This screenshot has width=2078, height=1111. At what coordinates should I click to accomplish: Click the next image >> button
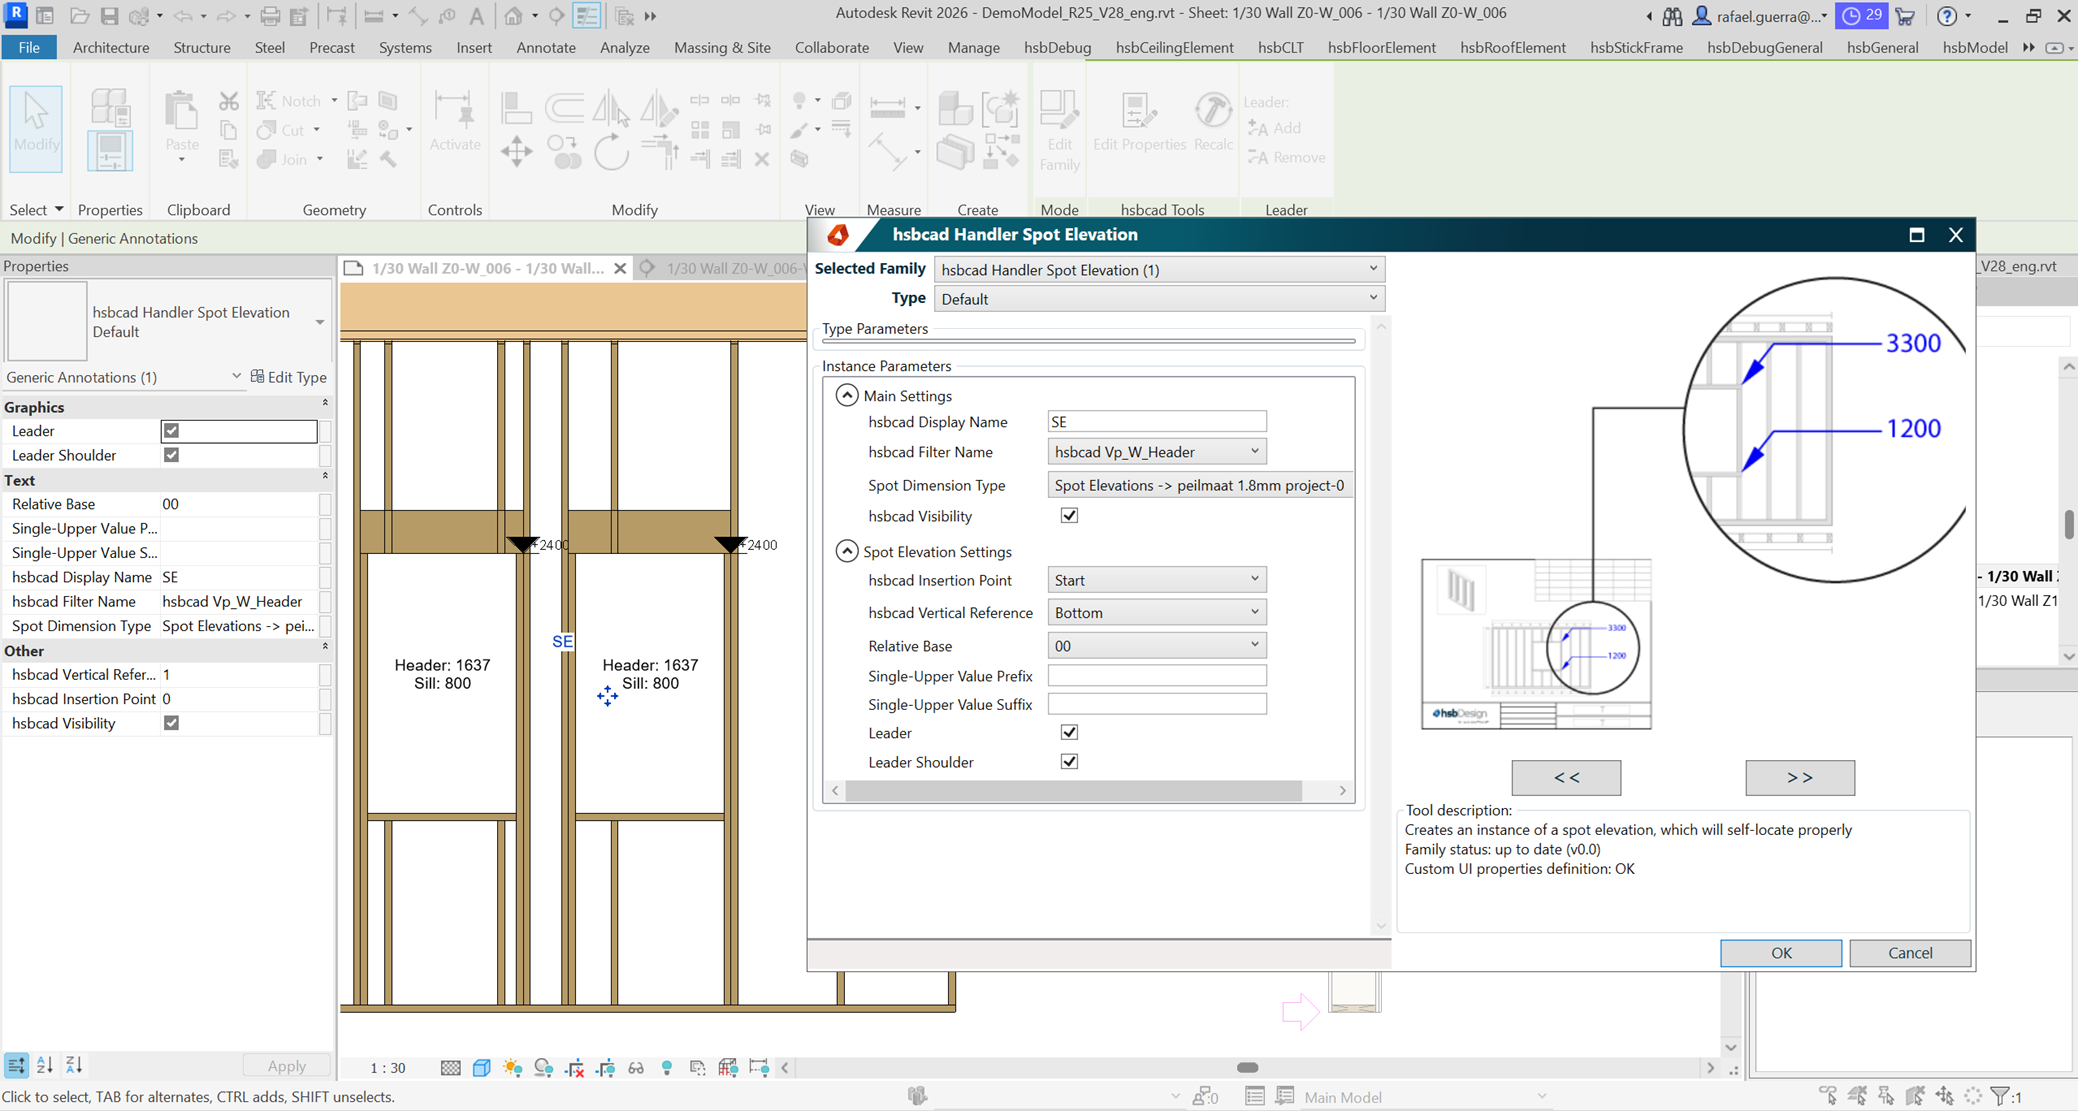pos(1799,777)
